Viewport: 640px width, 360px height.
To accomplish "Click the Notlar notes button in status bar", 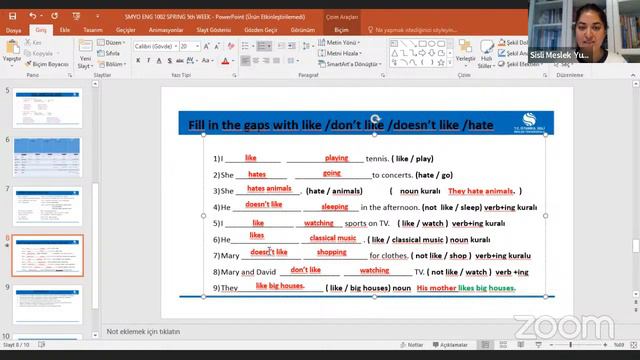I will (x=411, y=345).
